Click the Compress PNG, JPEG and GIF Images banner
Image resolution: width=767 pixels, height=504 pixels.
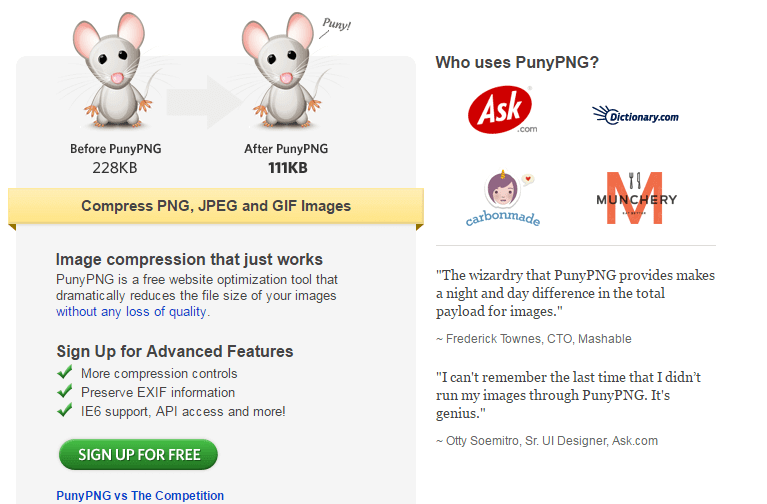coord(216,206)
